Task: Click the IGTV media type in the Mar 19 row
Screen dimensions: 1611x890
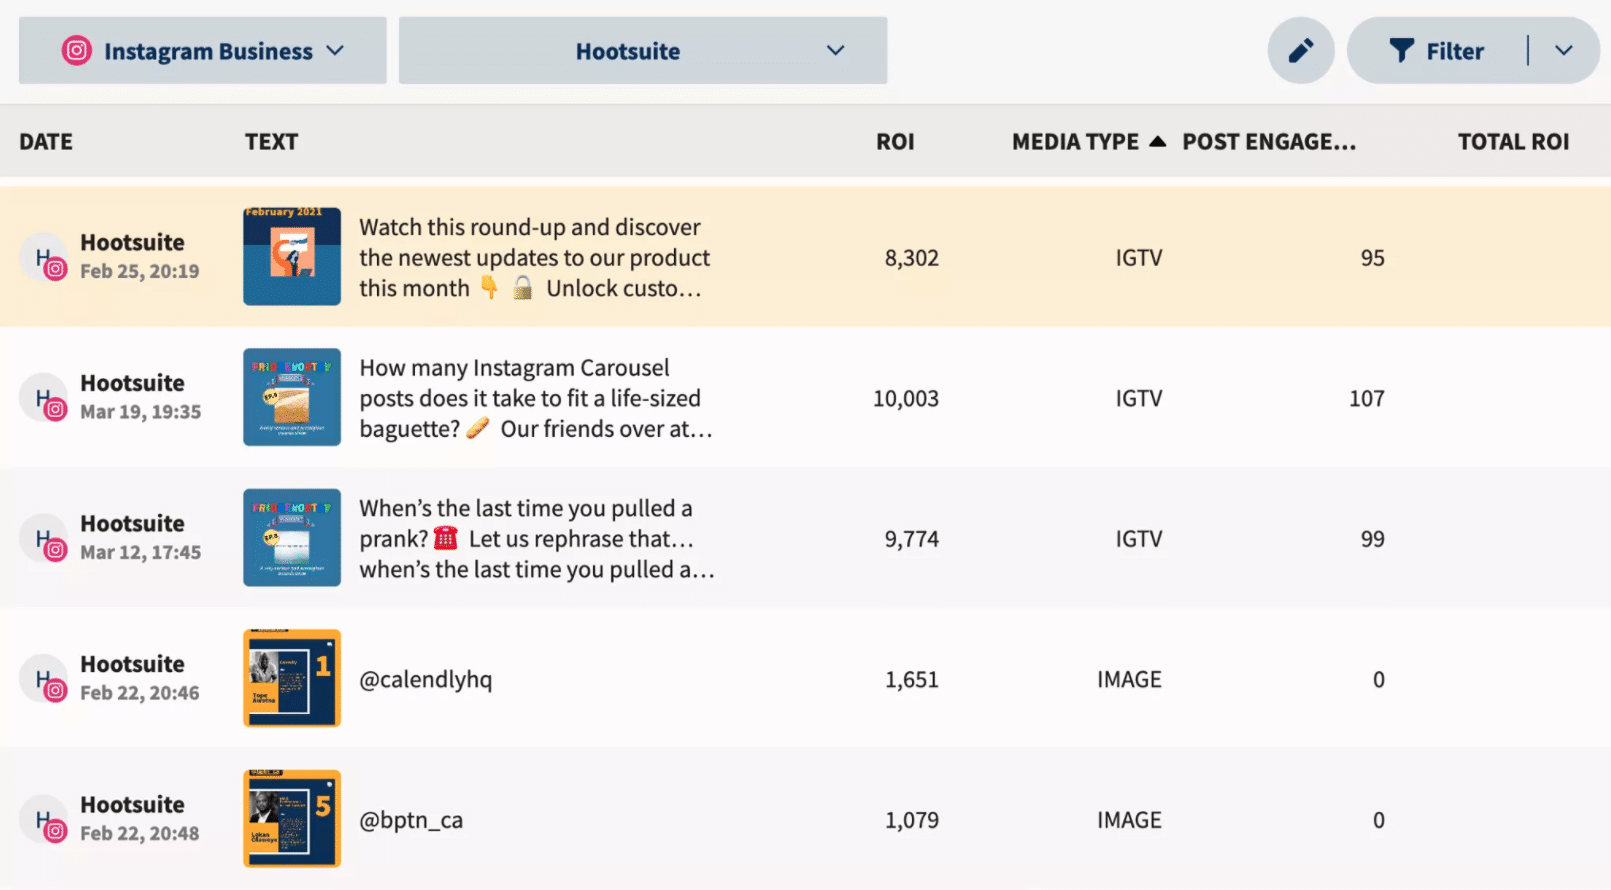Action: click(x=1139, y=398)
